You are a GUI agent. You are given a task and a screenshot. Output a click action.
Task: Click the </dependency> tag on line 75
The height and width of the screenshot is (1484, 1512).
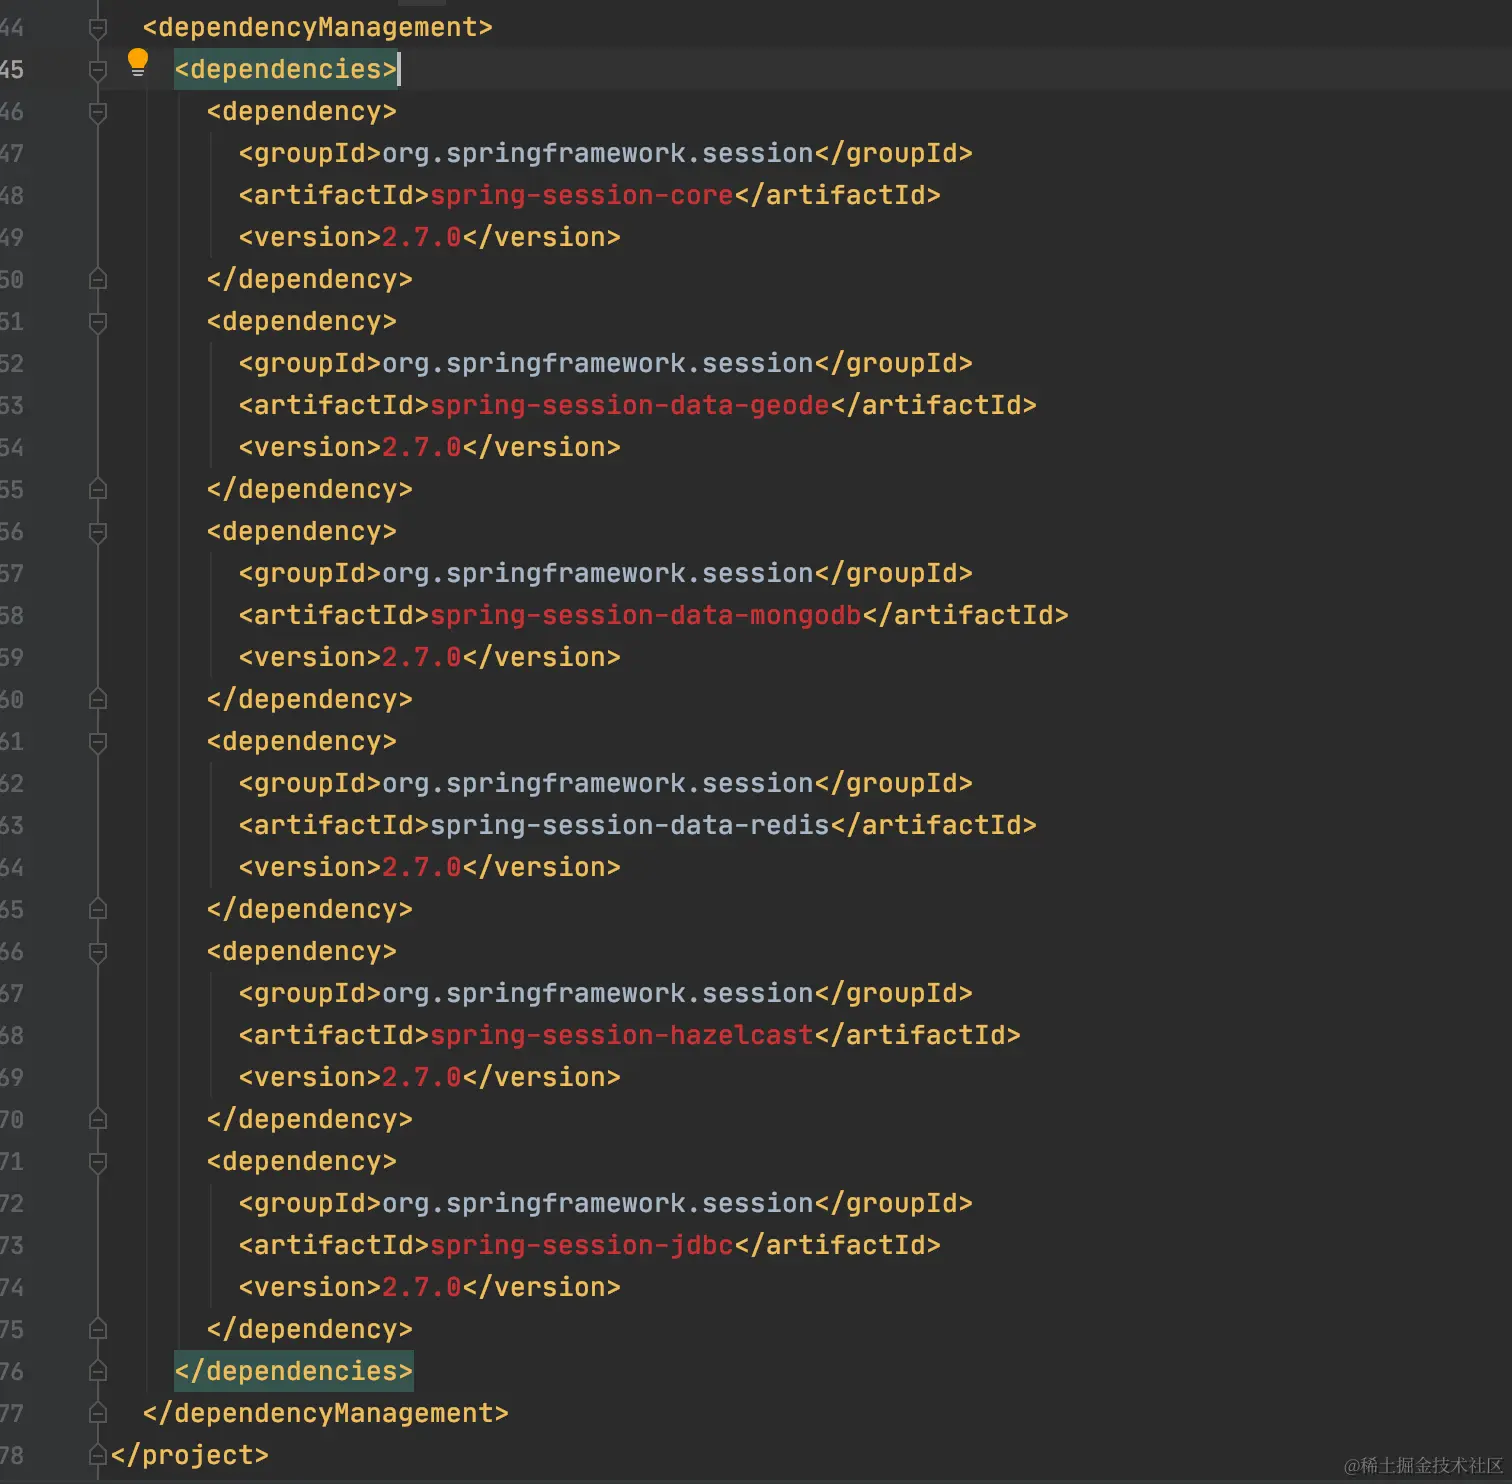coord(310,1329)
